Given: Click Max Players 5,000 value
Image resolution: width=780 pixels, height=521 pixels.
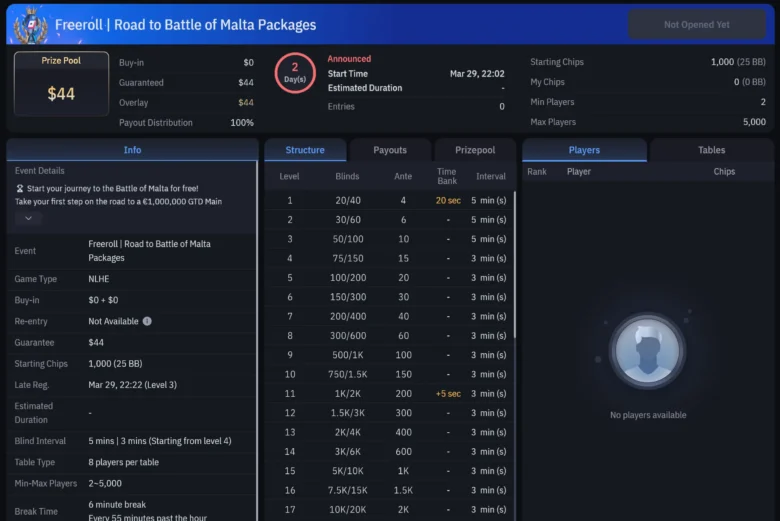Looking at the screenshot, I should (754, 122).
